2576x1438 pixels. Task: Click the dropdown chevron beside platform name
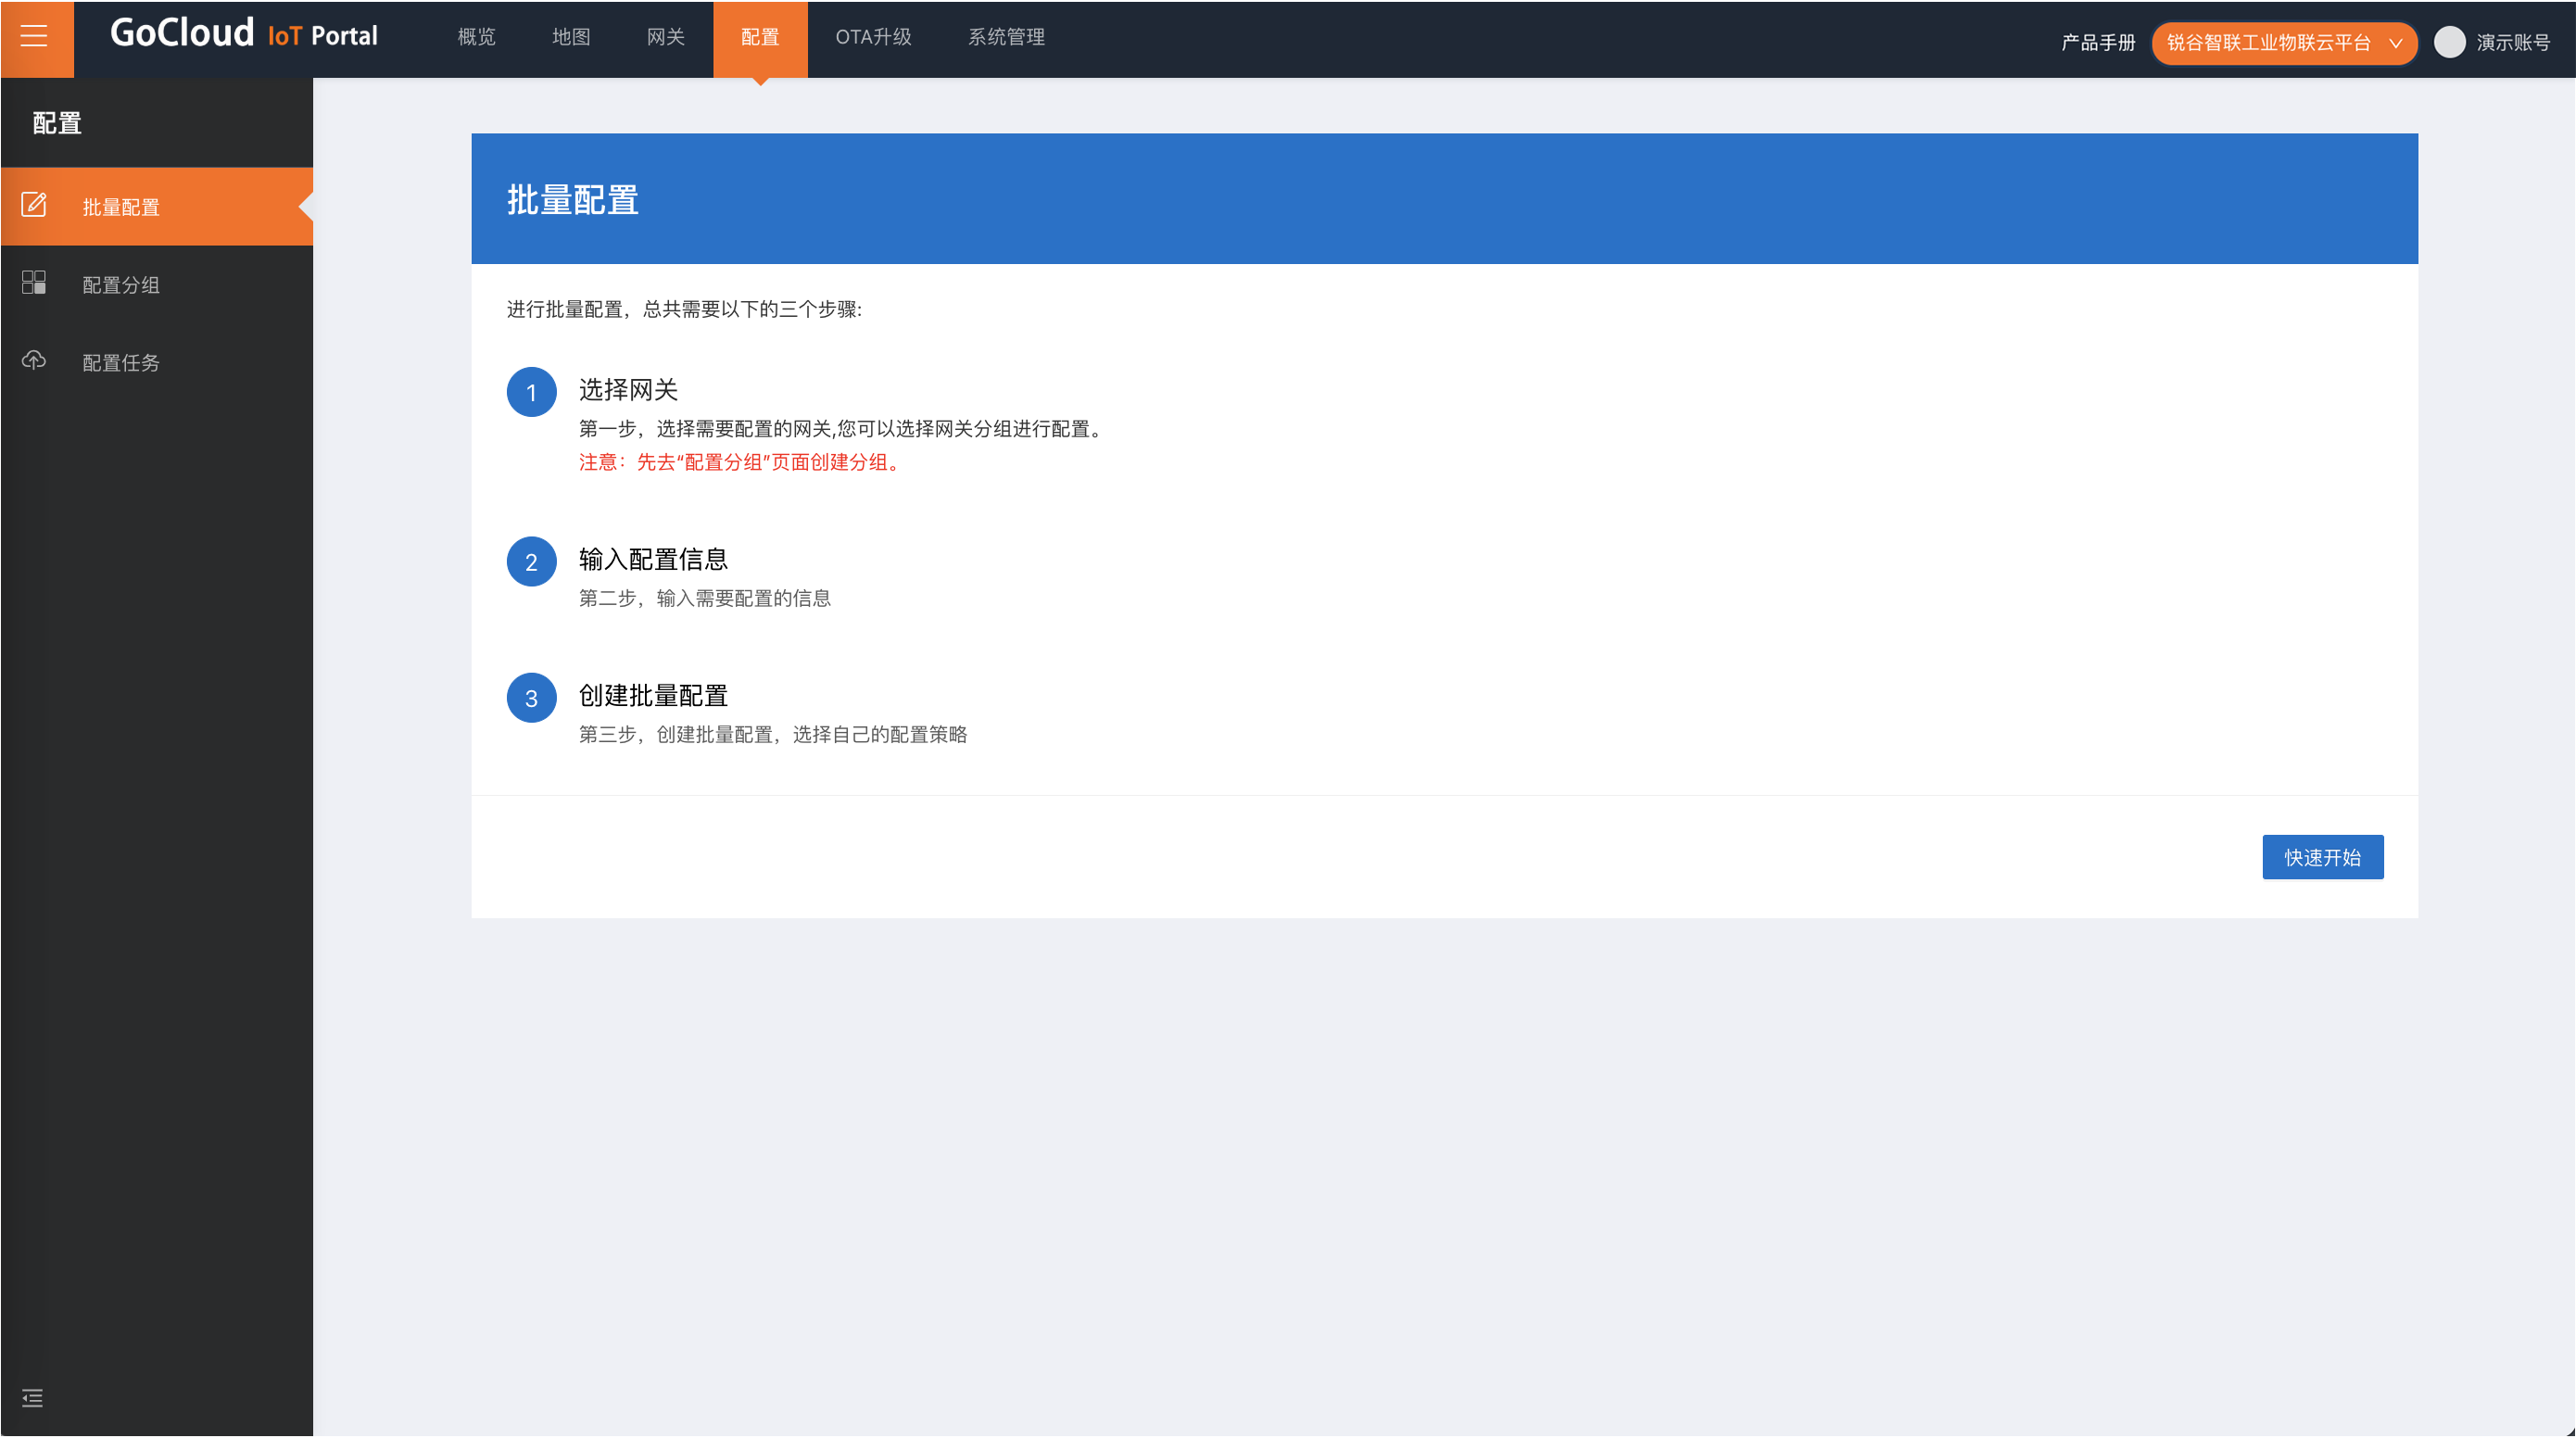[2396, 43]
